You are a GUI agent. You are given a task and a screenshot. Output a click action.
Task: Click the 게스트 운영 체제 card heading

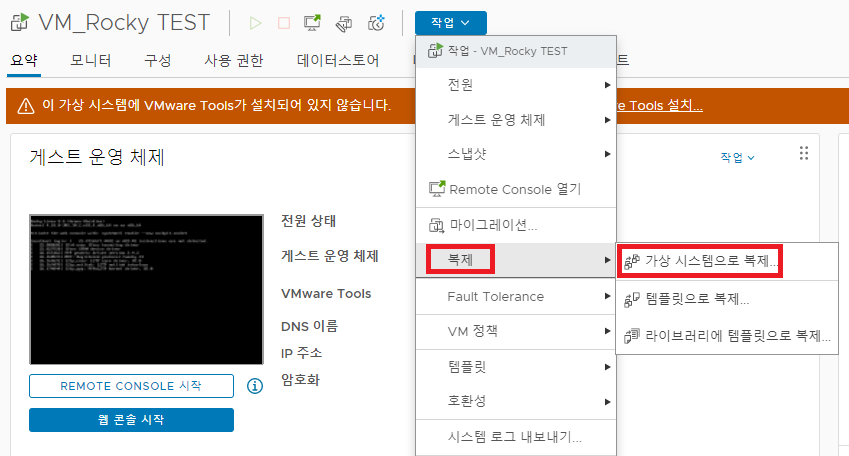click(x=97, y=157)
